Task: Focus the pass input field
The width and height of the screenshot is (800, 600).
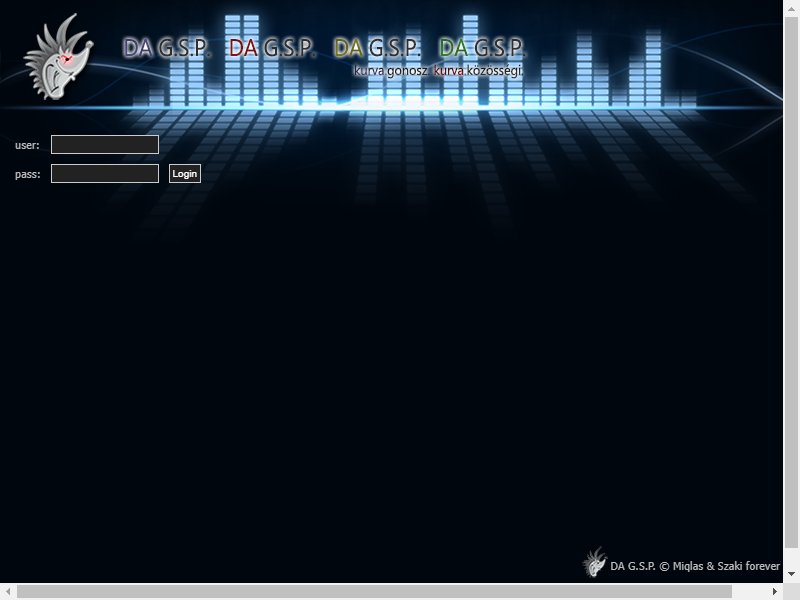Action: [105, 173]
